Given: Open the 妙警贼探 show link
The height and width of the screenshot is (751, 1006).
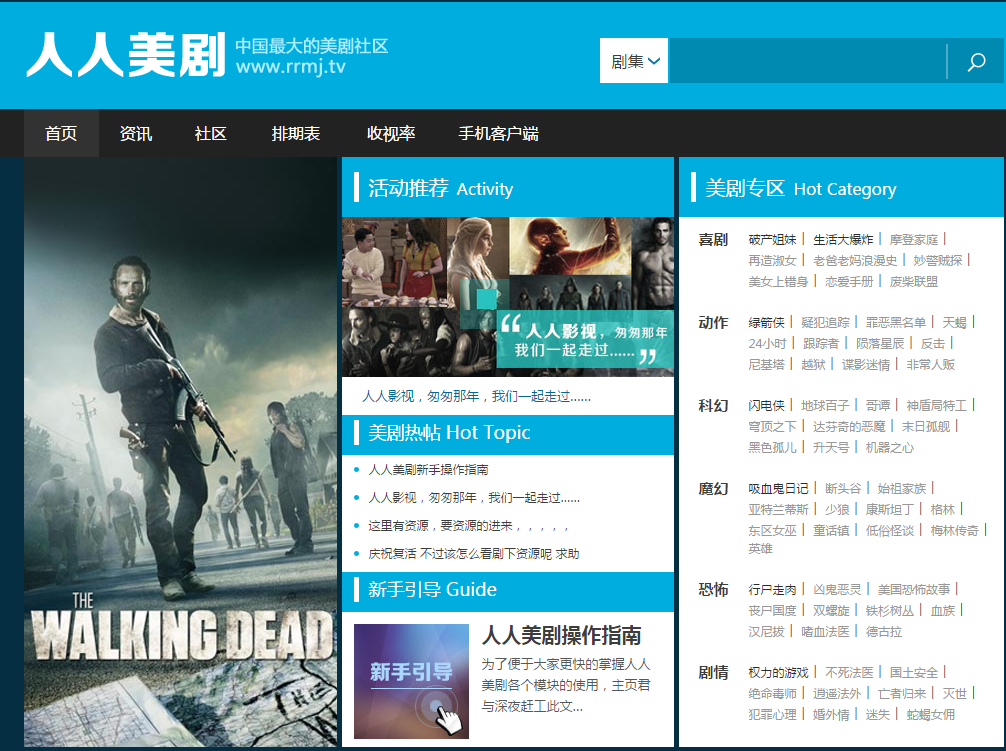Looking at the screenshot, I should coord(938,260).
